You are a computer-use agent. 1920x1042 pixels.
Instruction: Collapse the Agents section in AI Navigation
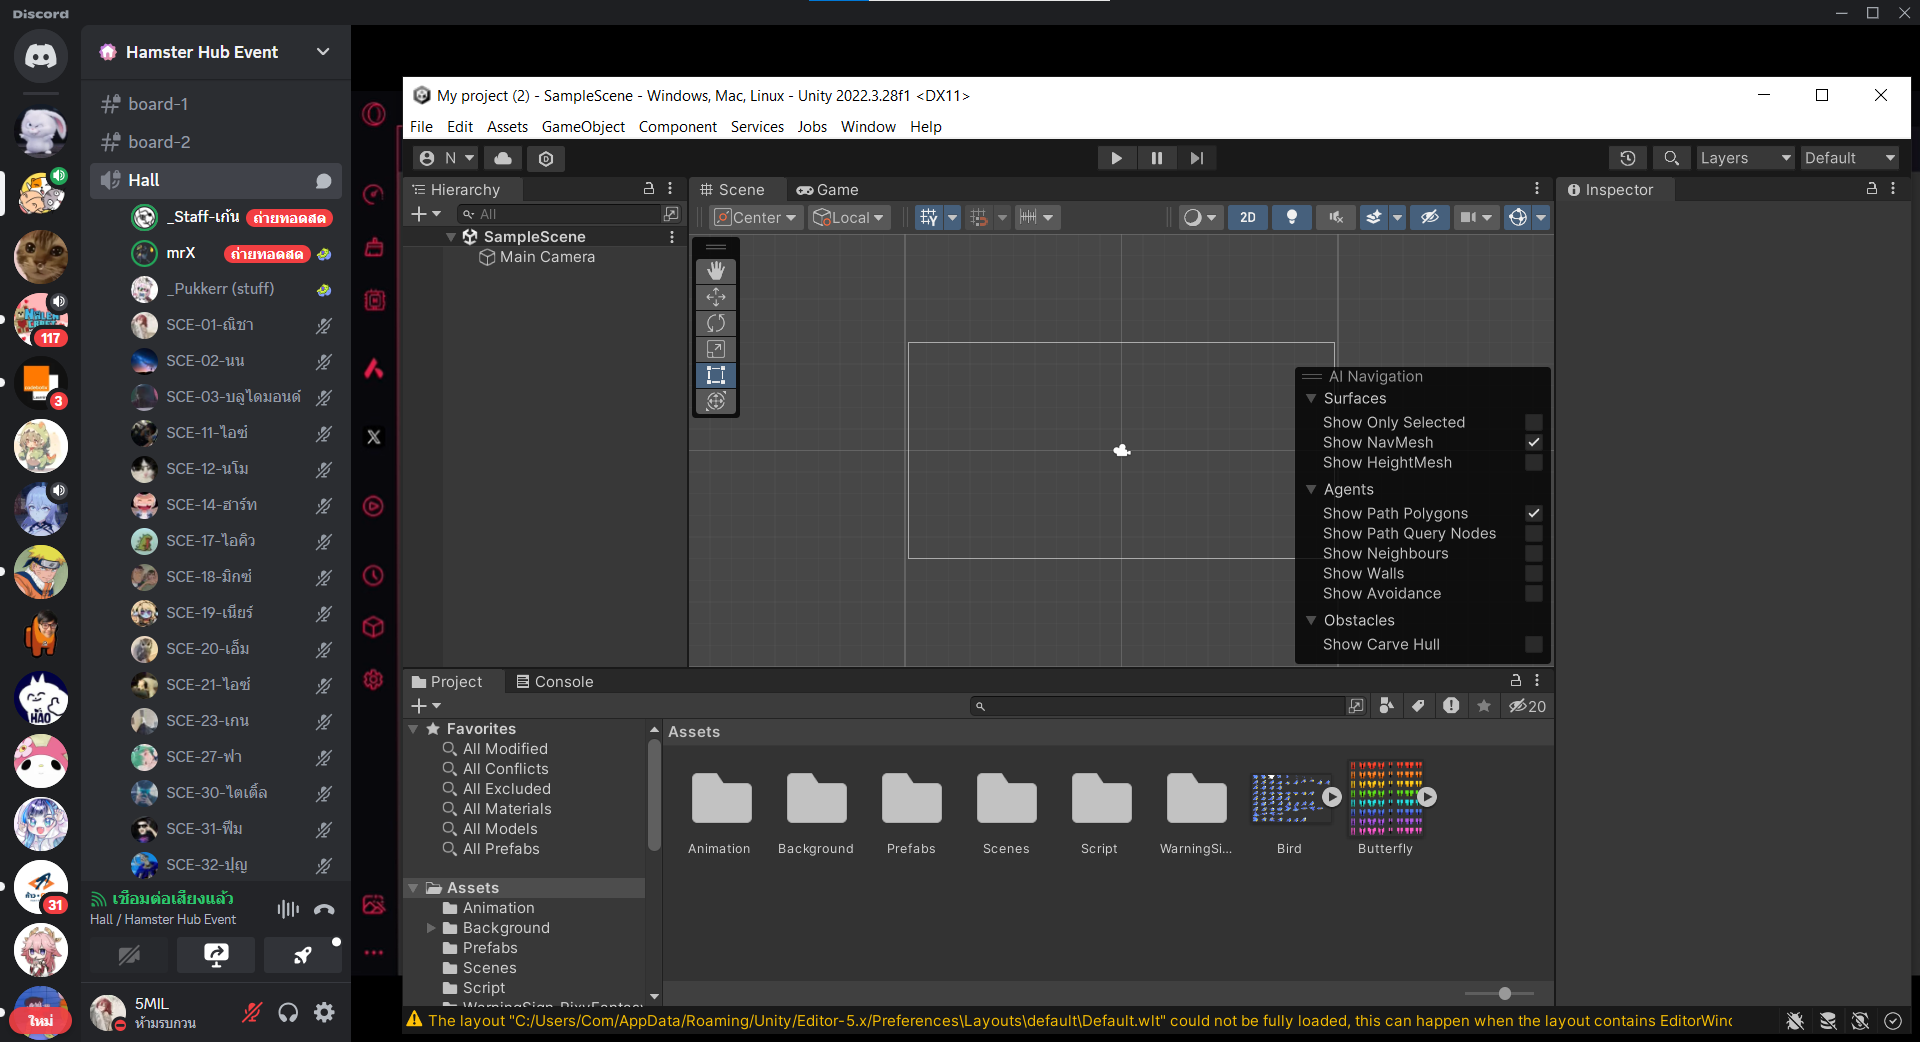(1311, 489)
